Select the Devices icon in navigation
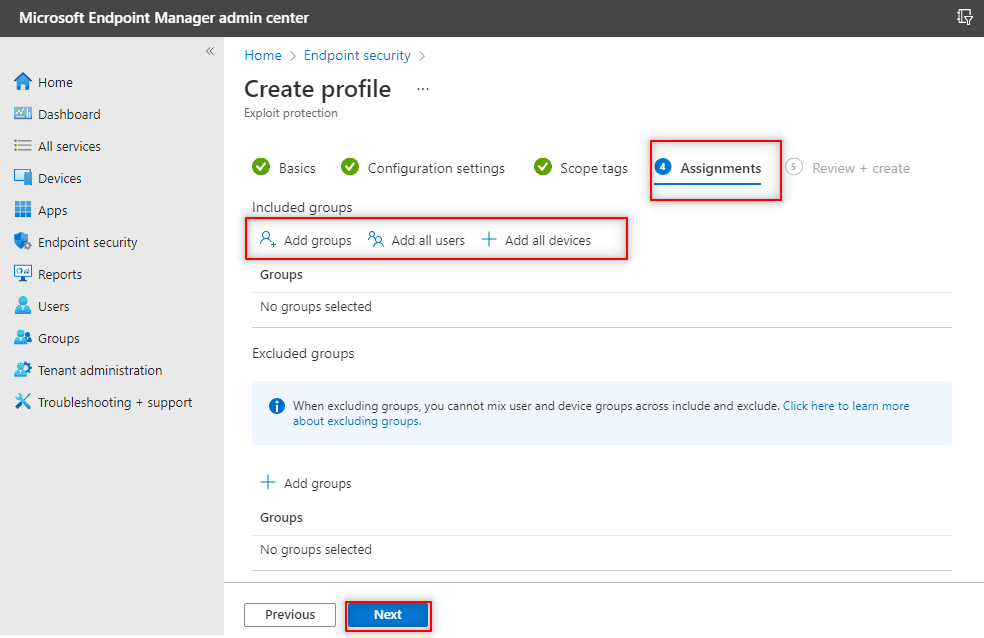The height and width of the screenshot is (638, 984). click(x=23, y=178)
